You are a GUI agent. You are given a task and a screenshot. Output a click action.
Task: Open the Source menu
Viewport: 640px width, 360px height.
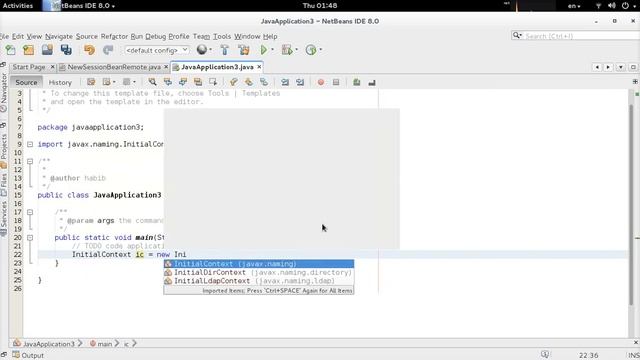coord(87,36)
